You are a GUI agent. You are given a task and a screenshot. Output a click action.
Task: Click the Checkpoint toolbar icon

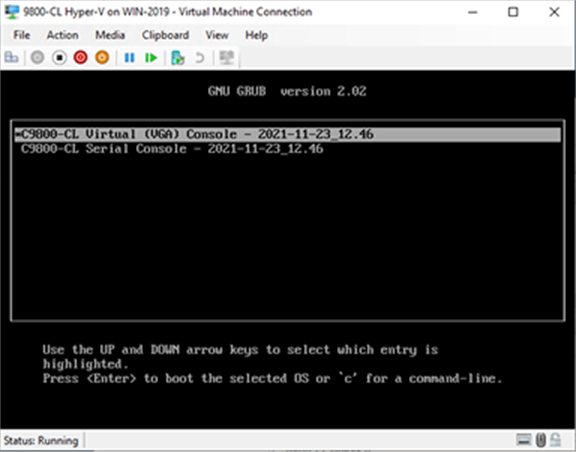point(178,58)
